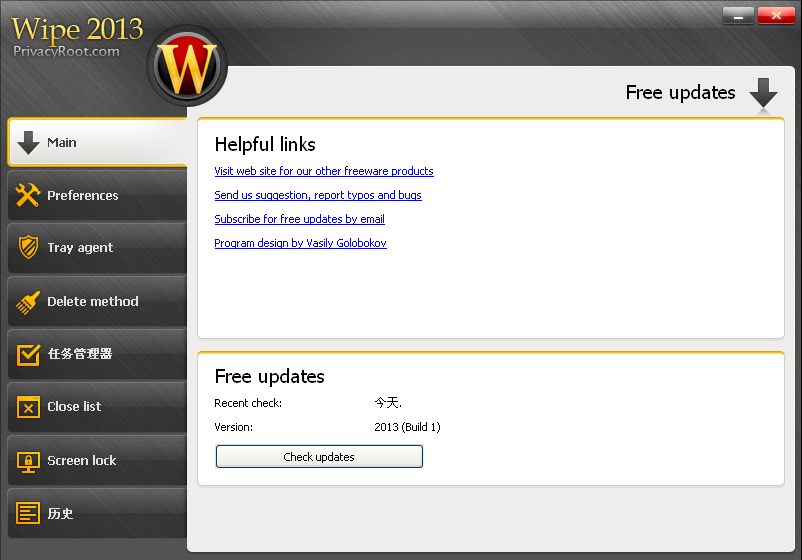
Task: Follow Subscribe for free updates by email
Action: pyautogui.click(x=299, y=219)
